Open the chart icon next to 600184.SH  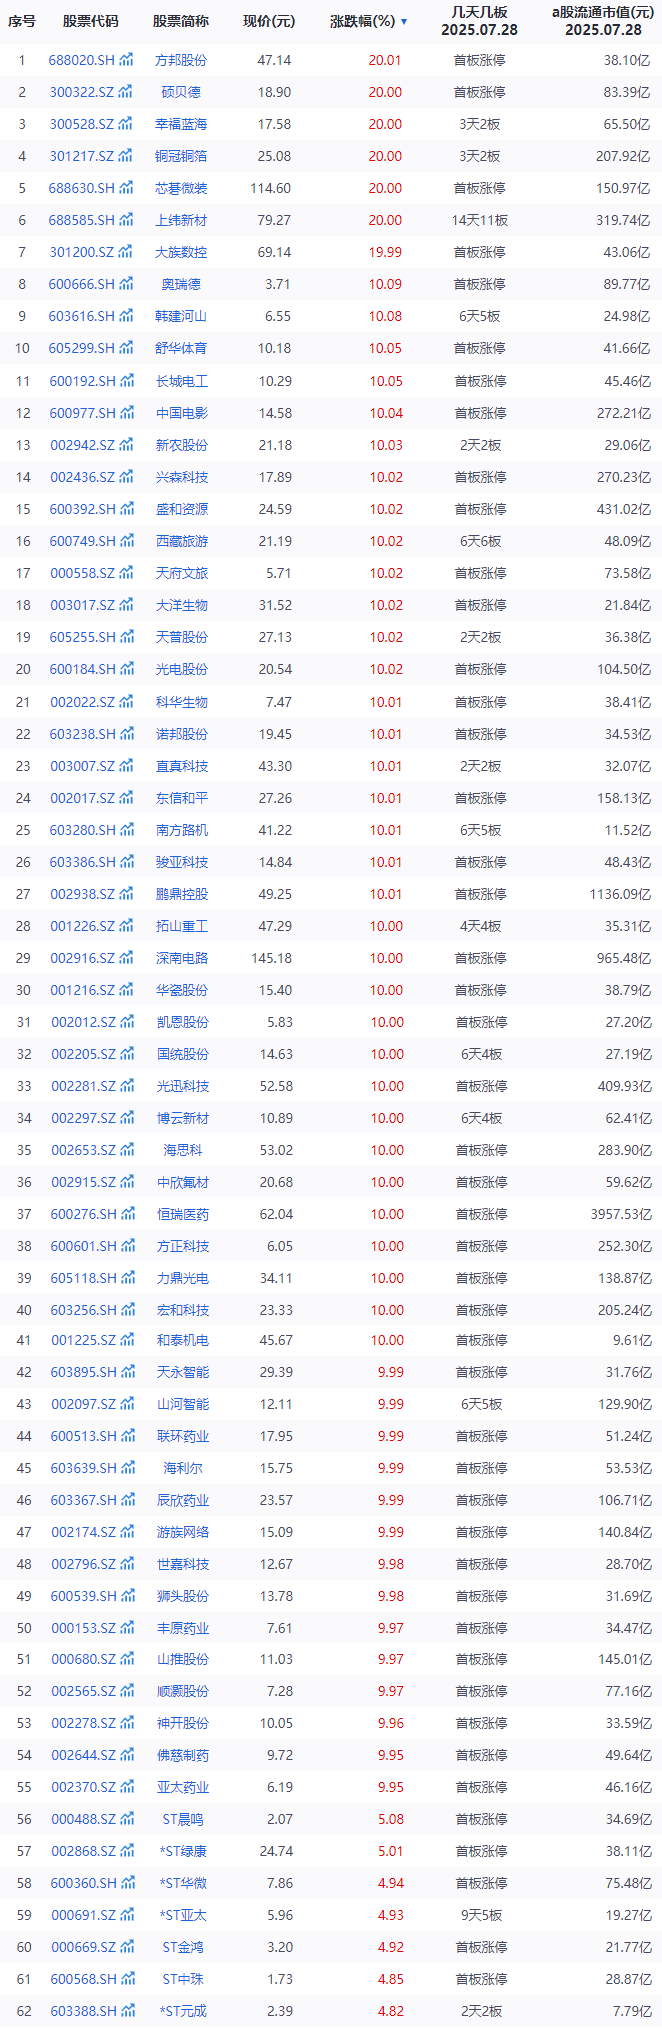coord(126,669)
